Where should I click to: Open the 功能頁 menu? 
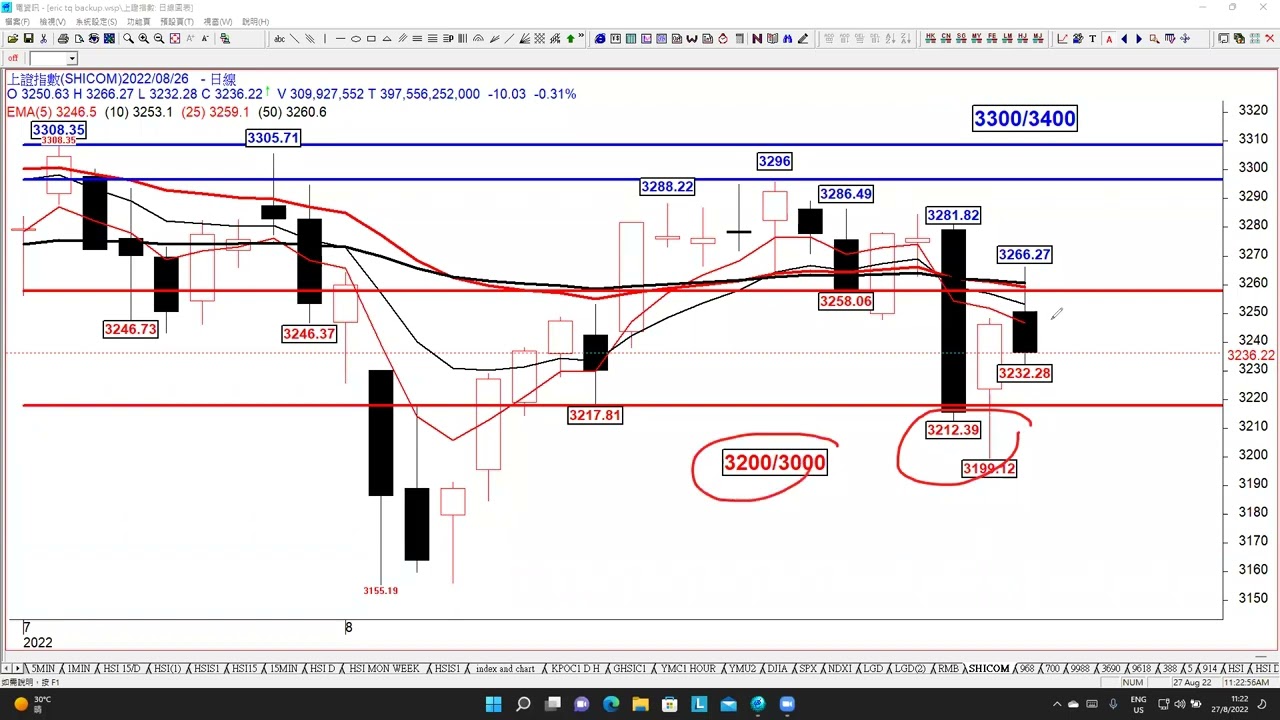(x=139, y=21)
